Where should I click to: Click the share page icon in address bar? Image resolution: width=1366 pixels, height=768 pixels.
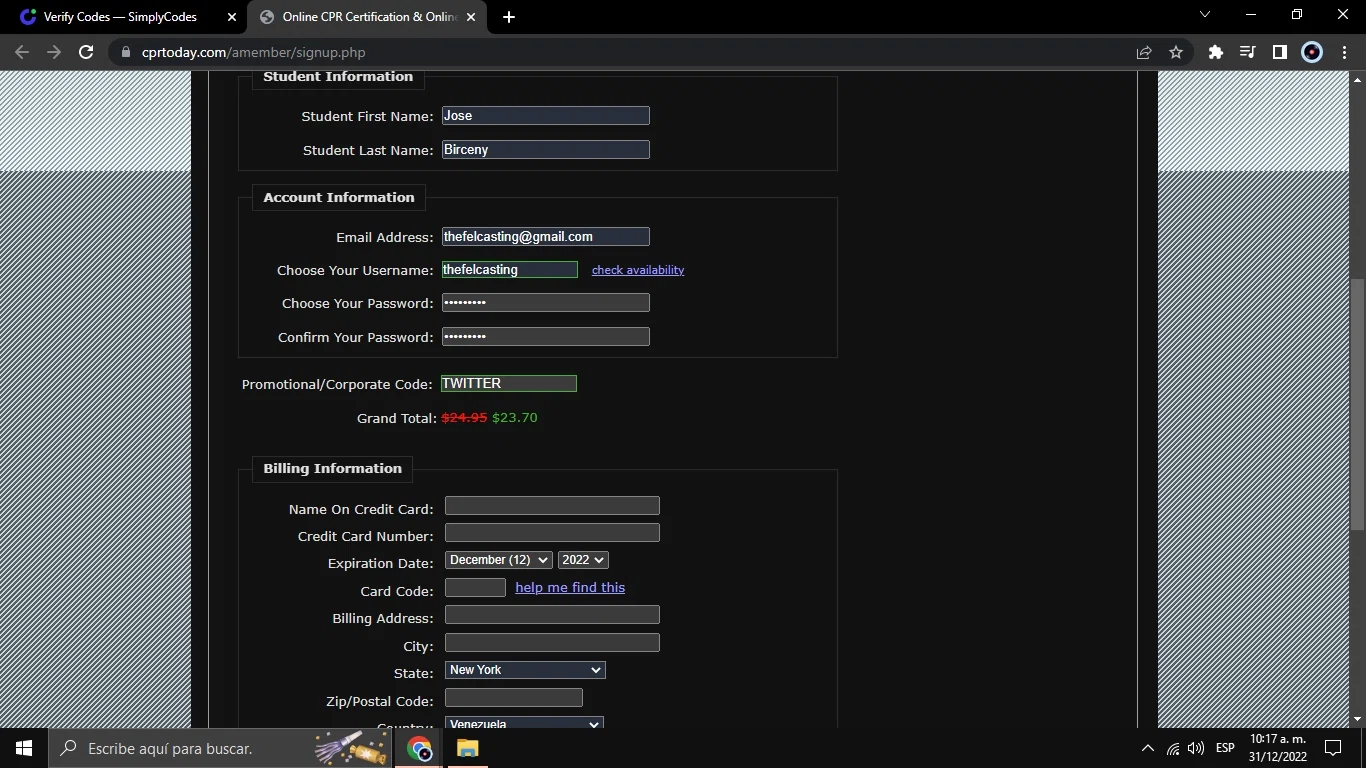pyautogui.click(x=1144, y=52)
